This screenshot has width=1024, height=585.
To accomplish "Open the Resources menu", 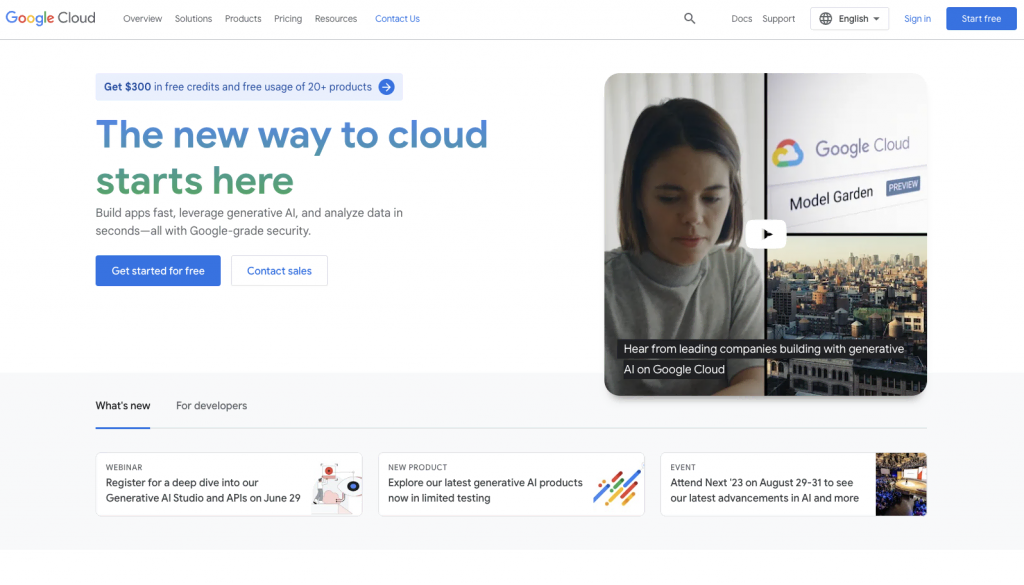I will point(335,19).
